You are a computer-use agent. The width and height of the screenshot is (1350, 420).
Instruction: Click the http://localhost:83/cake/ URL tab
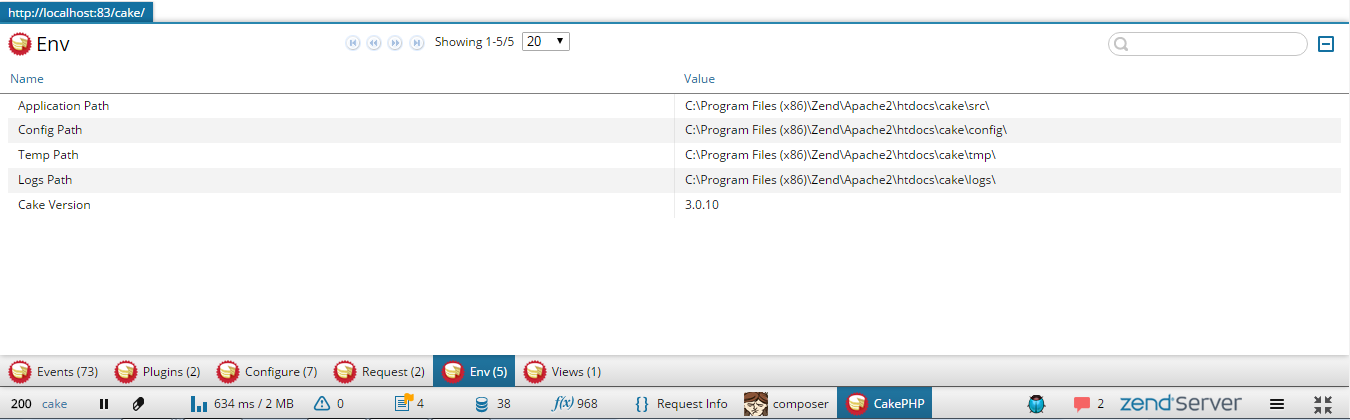tap(77, 11)
